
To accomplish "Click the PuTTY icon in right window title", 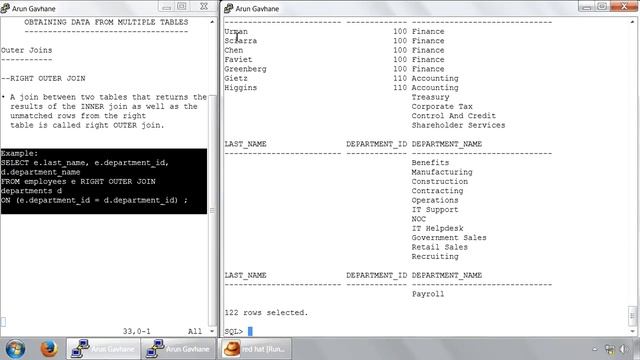I will [229, 8].
